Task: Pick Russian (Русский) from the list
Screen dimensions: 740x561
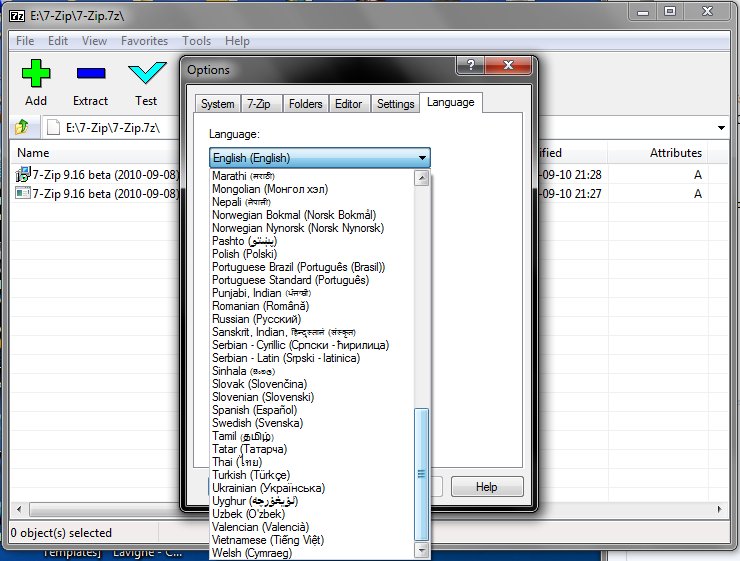Action: [311, 319]
